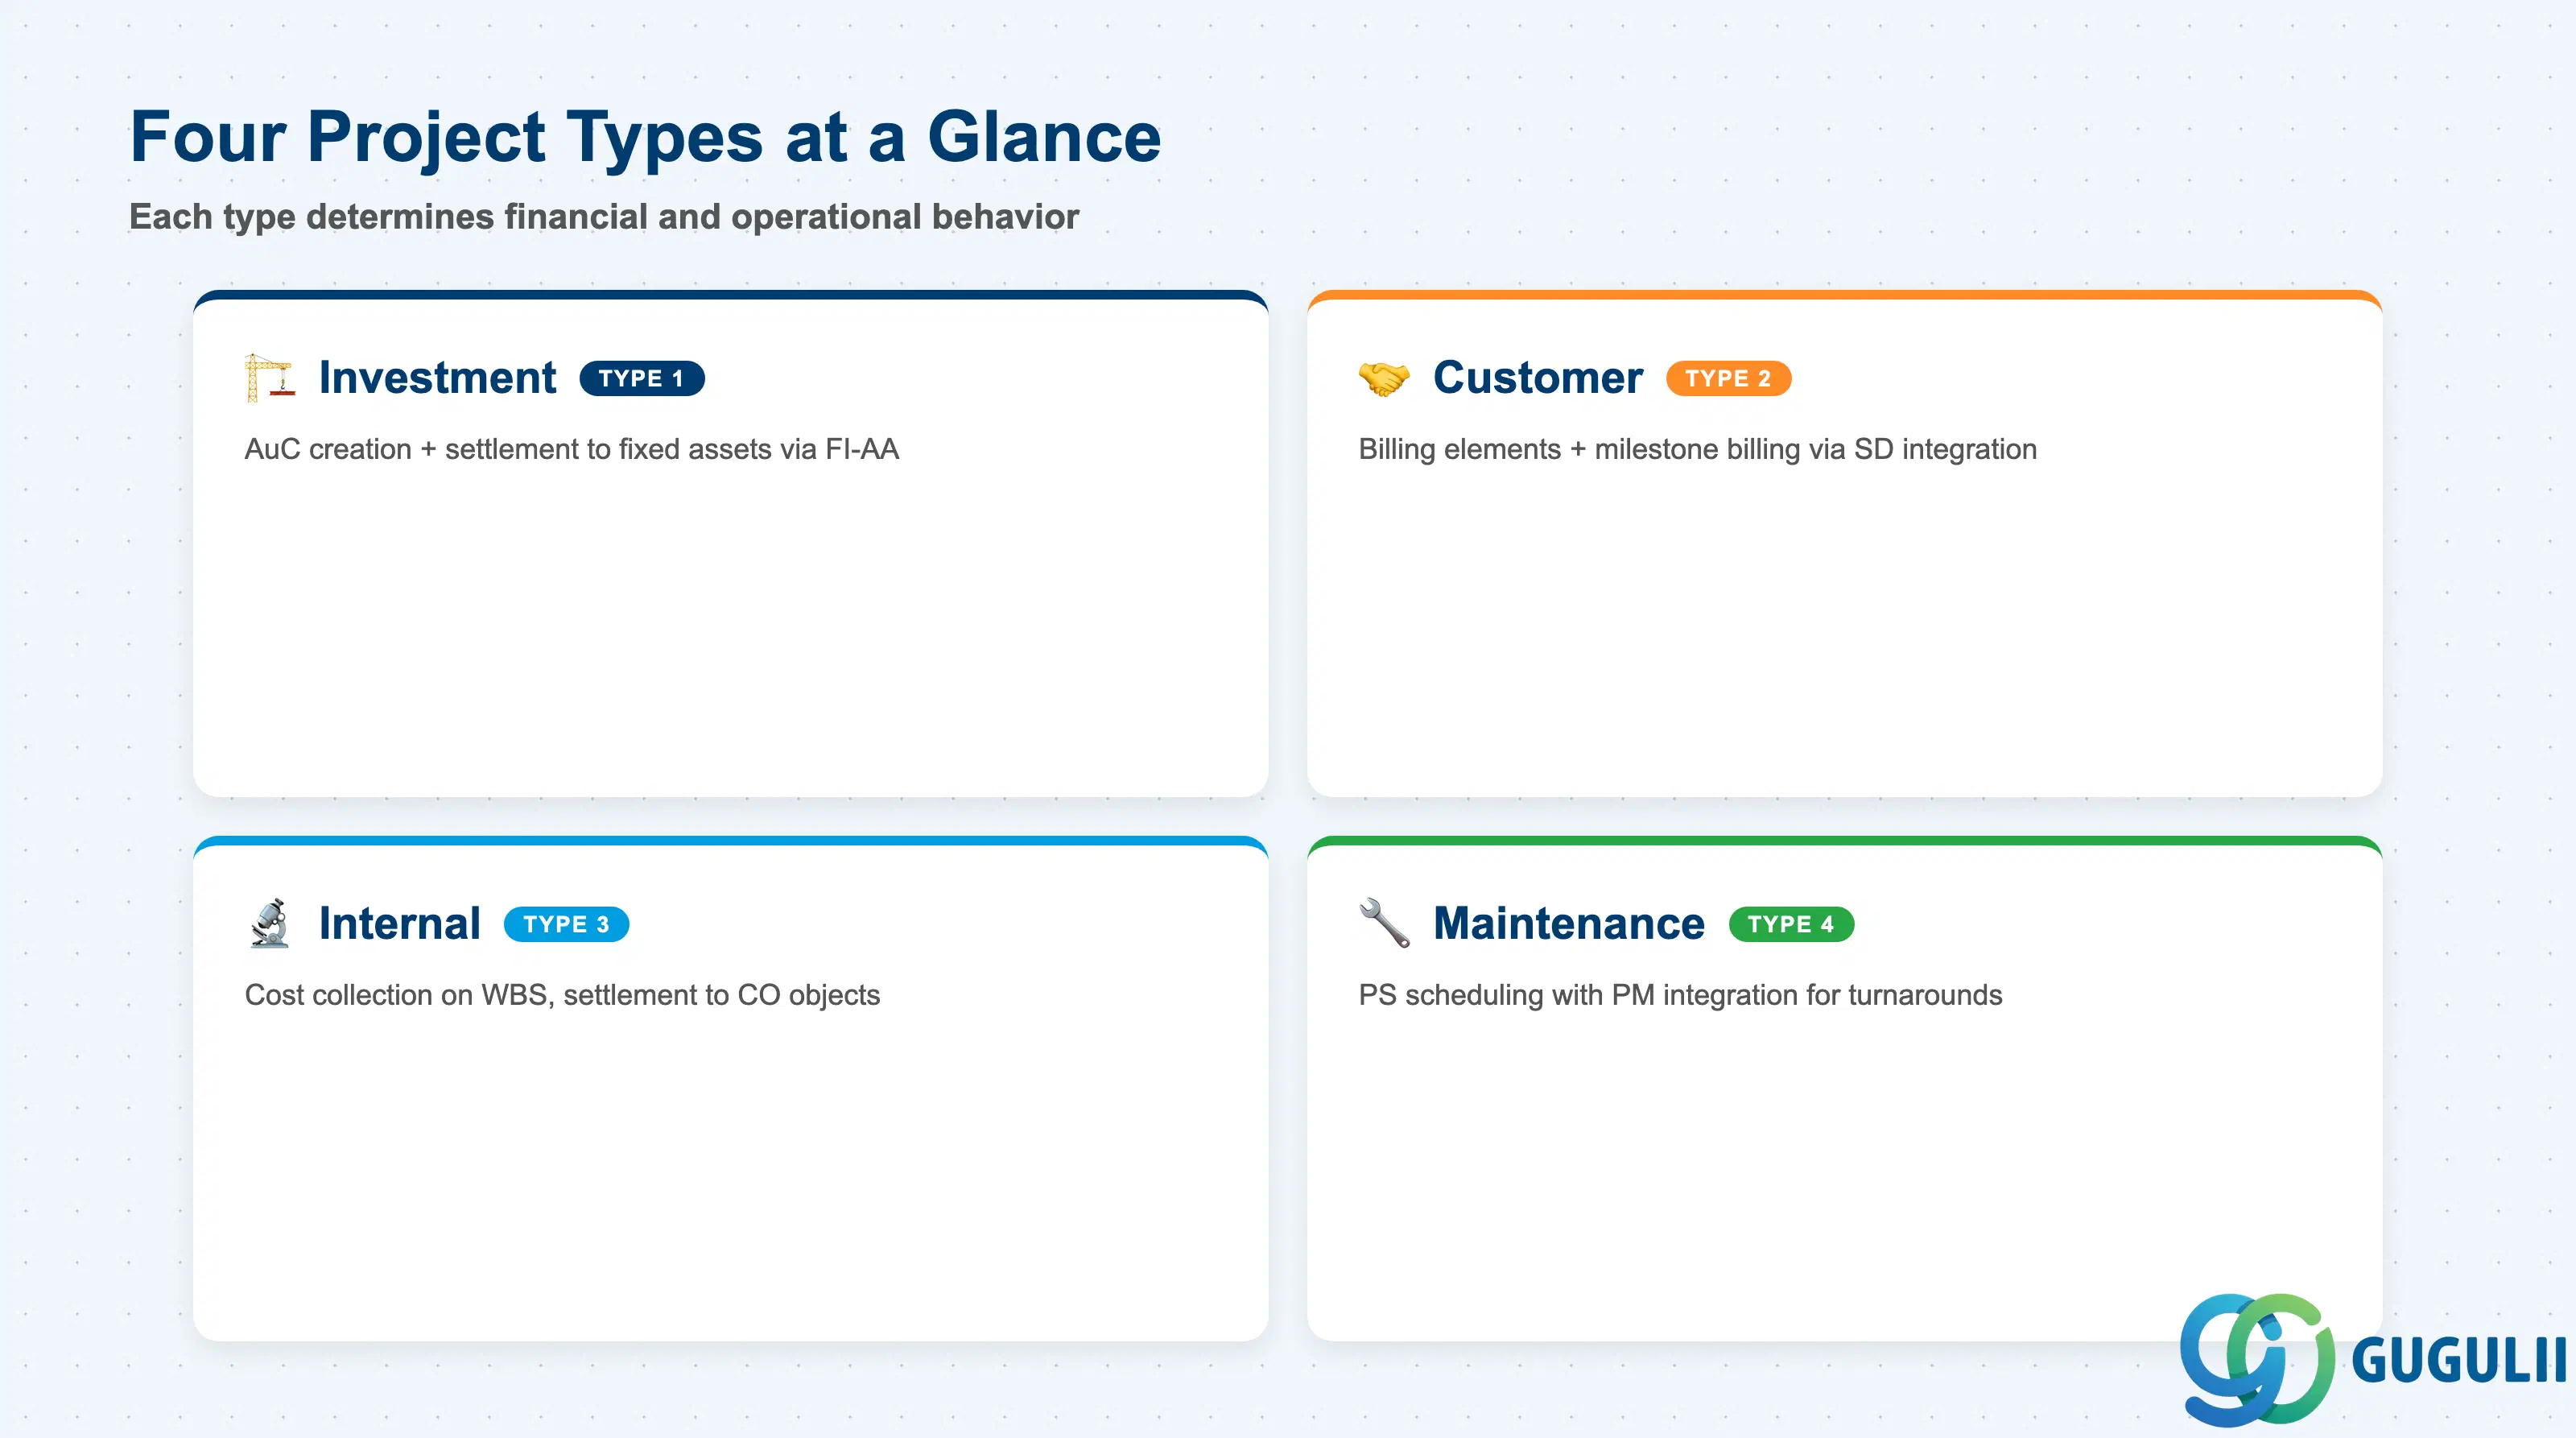Click the 'AuC creation + settlement' description text
Viewport: 2576px width, 1438px height.
(572, 449)
